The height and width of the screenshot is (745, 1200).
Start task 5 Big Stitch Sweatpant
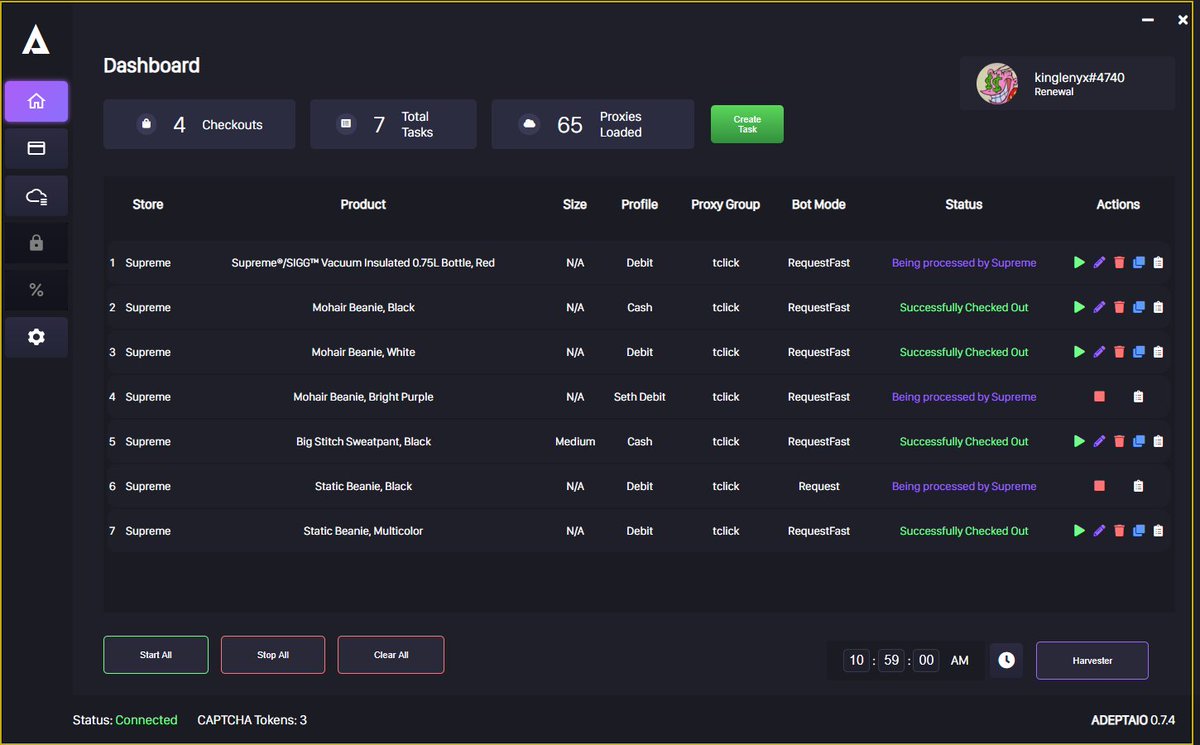pyautogui.click(x=1079, y=441)
